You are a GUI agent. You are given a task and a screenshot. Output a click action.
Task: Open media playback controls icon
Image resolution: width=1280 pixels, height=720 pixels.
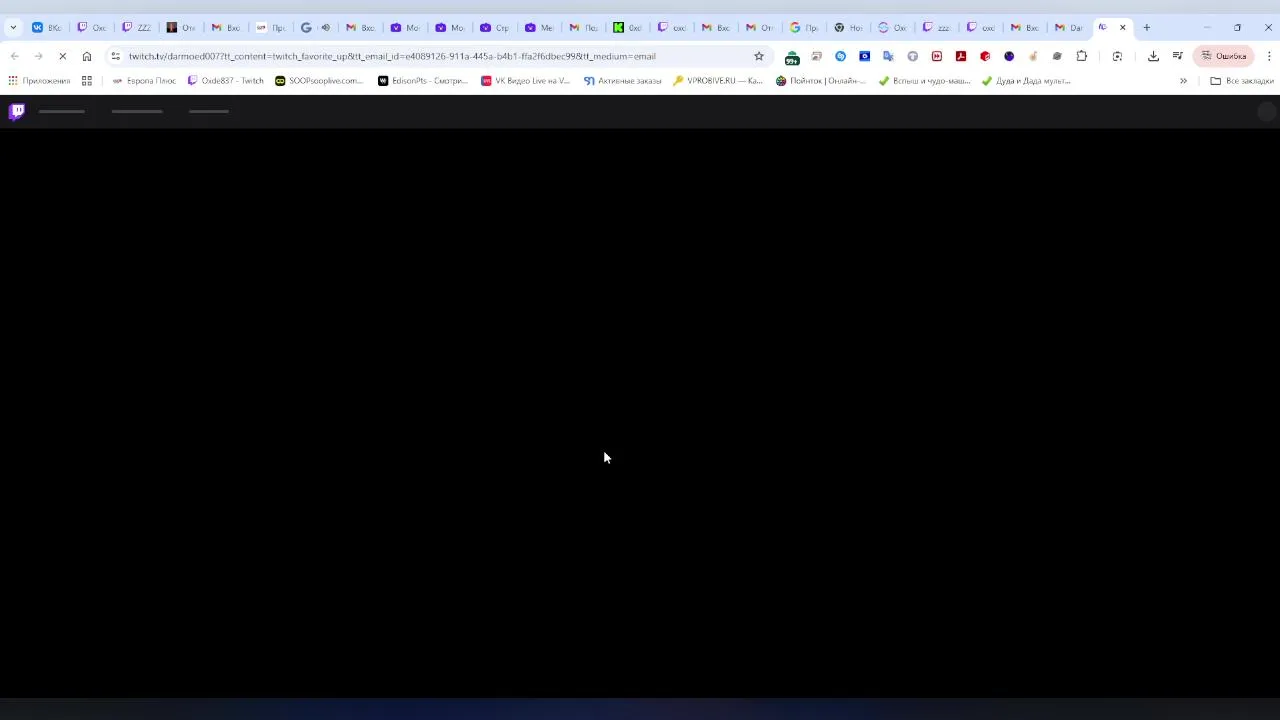coord(1177,56)
